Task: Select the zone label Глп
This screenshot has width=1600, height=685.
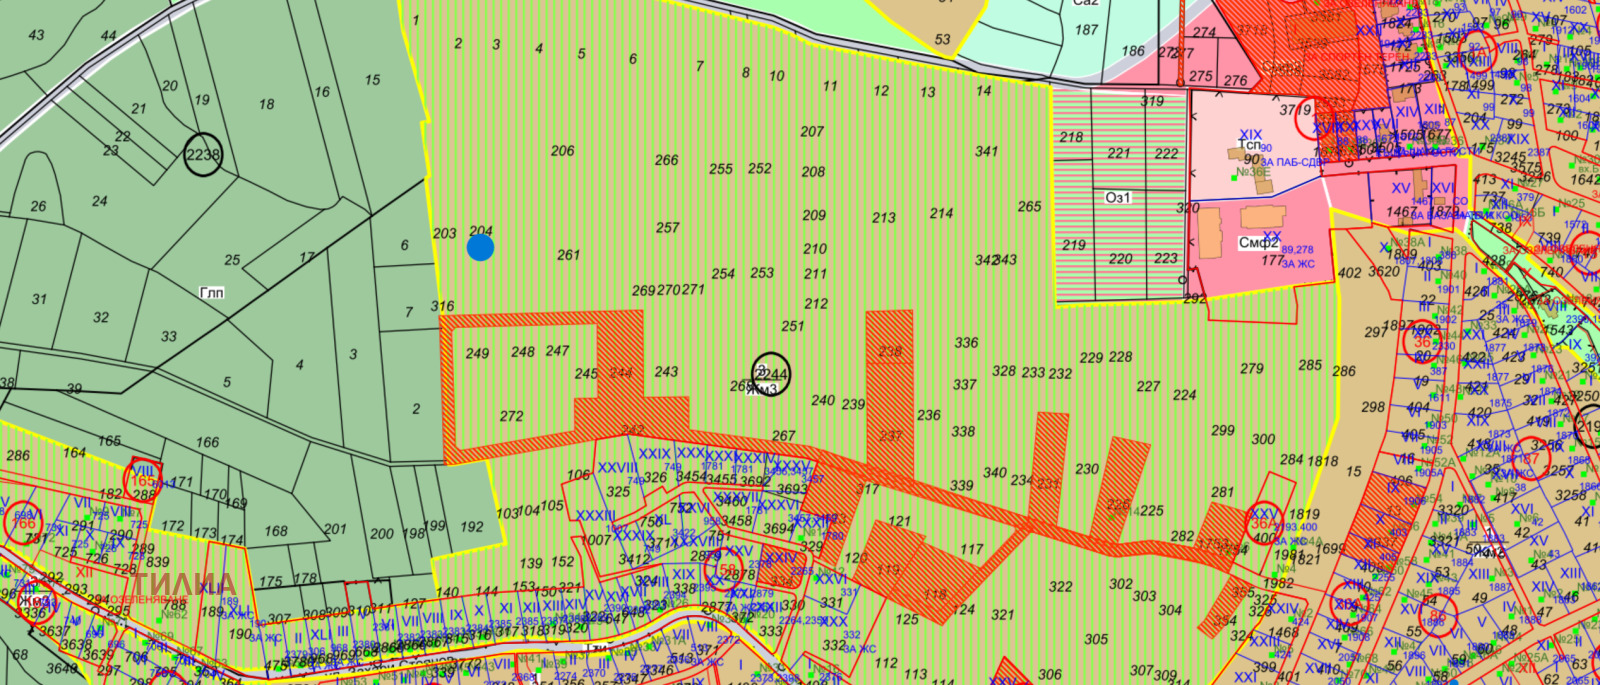Action: point(212,293)
